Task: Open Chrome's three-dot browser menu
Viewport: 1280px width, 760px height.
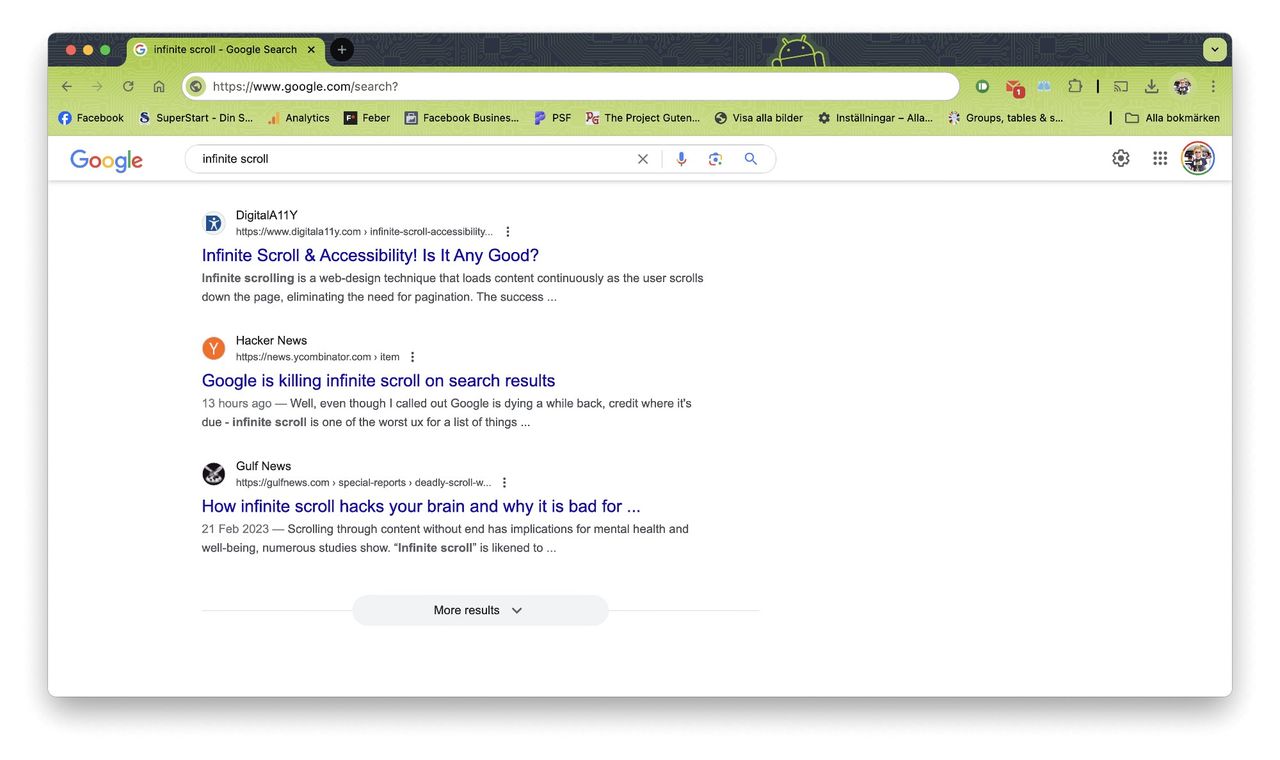Action: point(1212,86)
